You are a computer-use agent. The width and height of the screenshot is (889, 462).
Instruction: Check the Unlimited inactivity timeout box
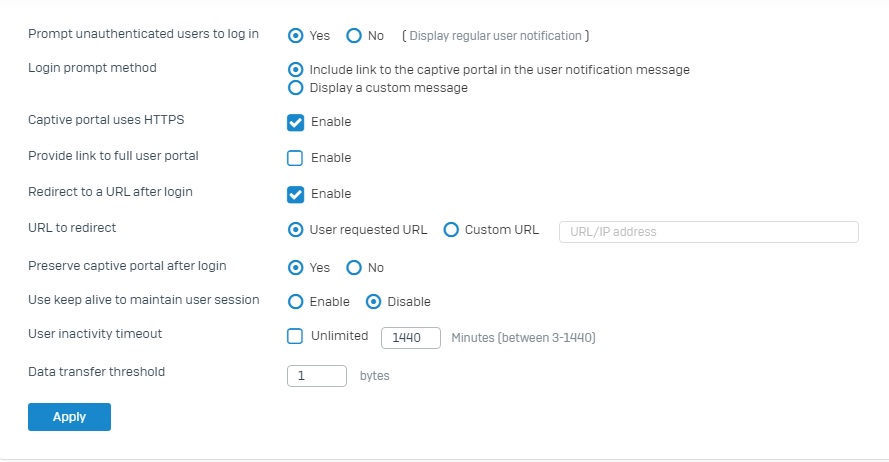coord(295,336)
